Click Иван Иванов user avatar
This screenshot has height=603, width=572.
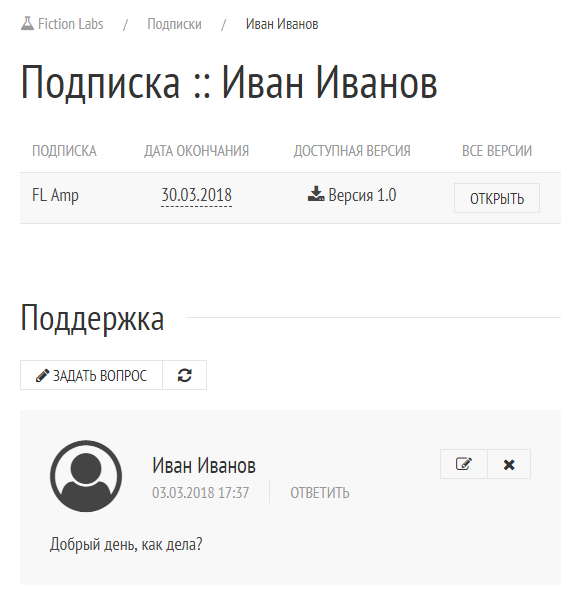86,476
